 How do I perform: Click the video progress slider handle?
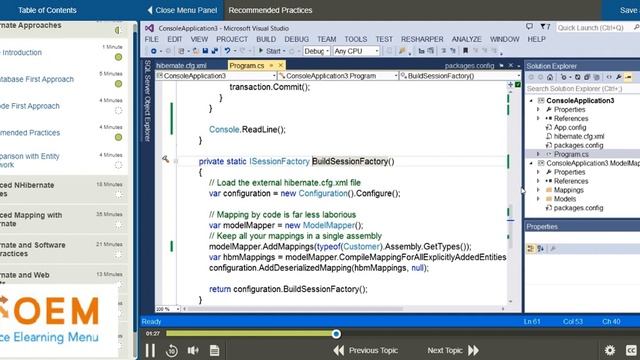pos(336,334)
